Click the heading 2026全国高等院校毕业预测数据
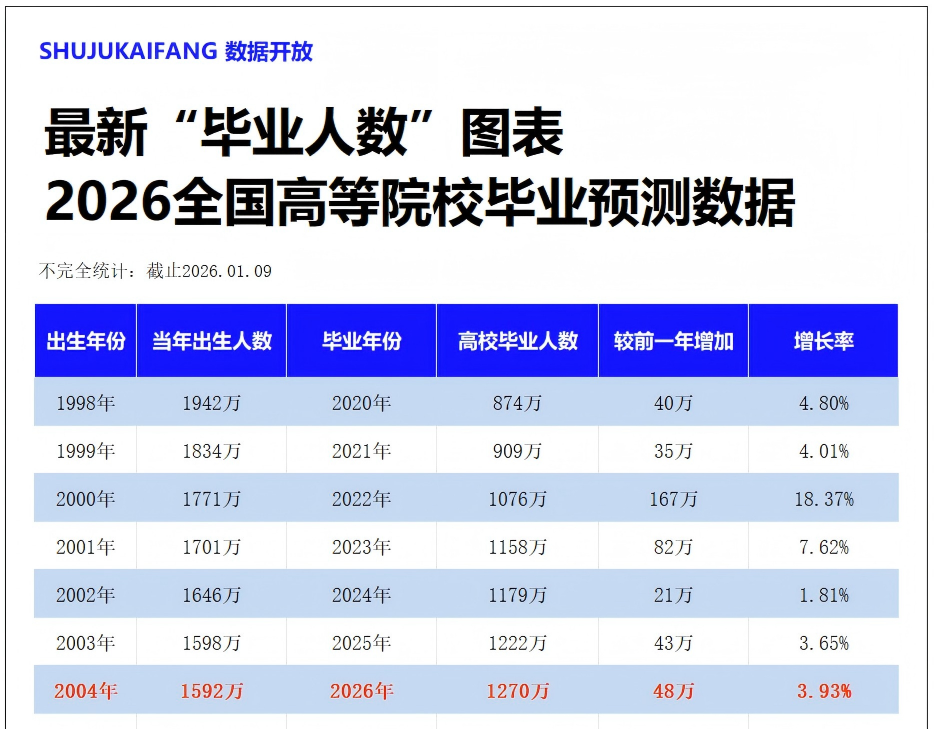Screen dimensions: 934x729 tap(420, 203)
